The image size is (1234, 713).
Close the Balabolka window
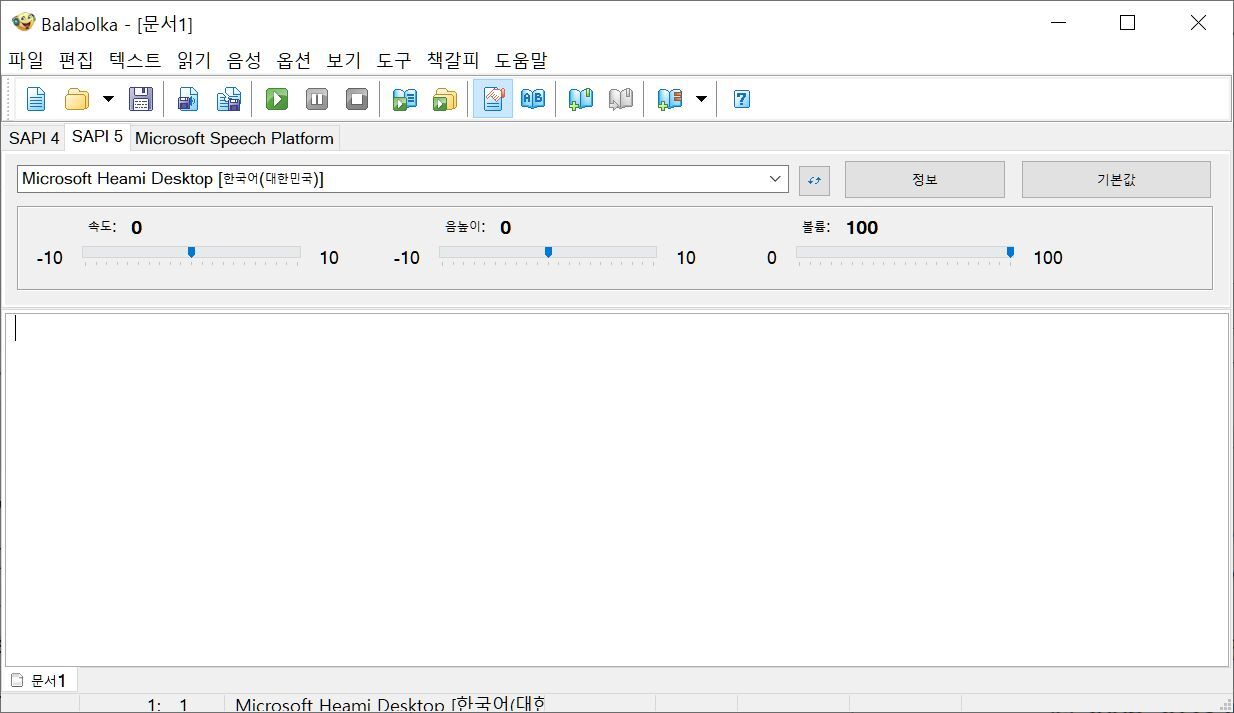click(1198, 23)
